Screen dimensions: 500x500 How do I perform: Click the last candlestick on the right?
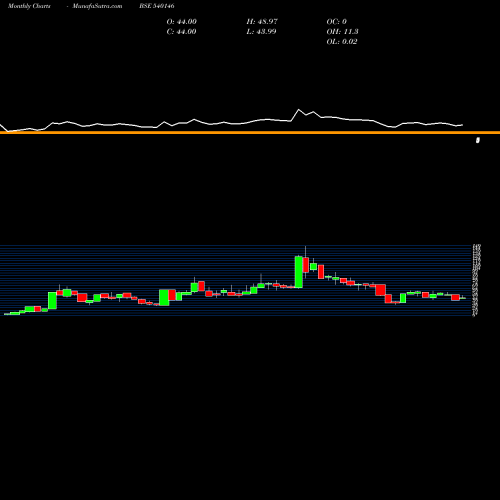coord(463,298)
